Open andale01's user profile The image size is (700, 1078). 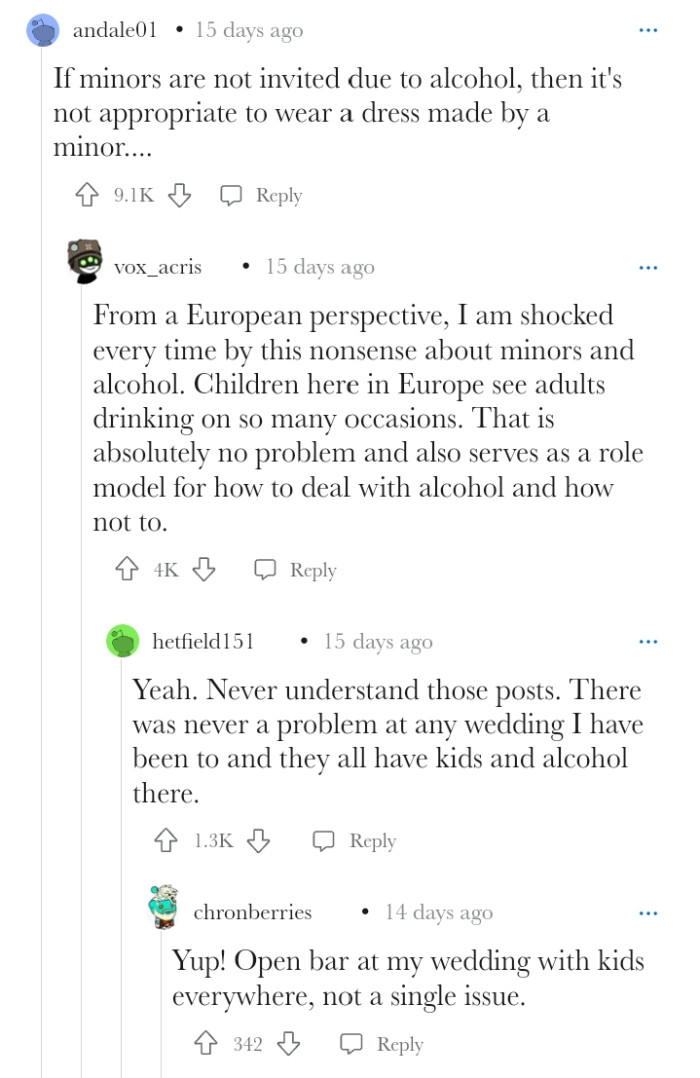[115, 31]
